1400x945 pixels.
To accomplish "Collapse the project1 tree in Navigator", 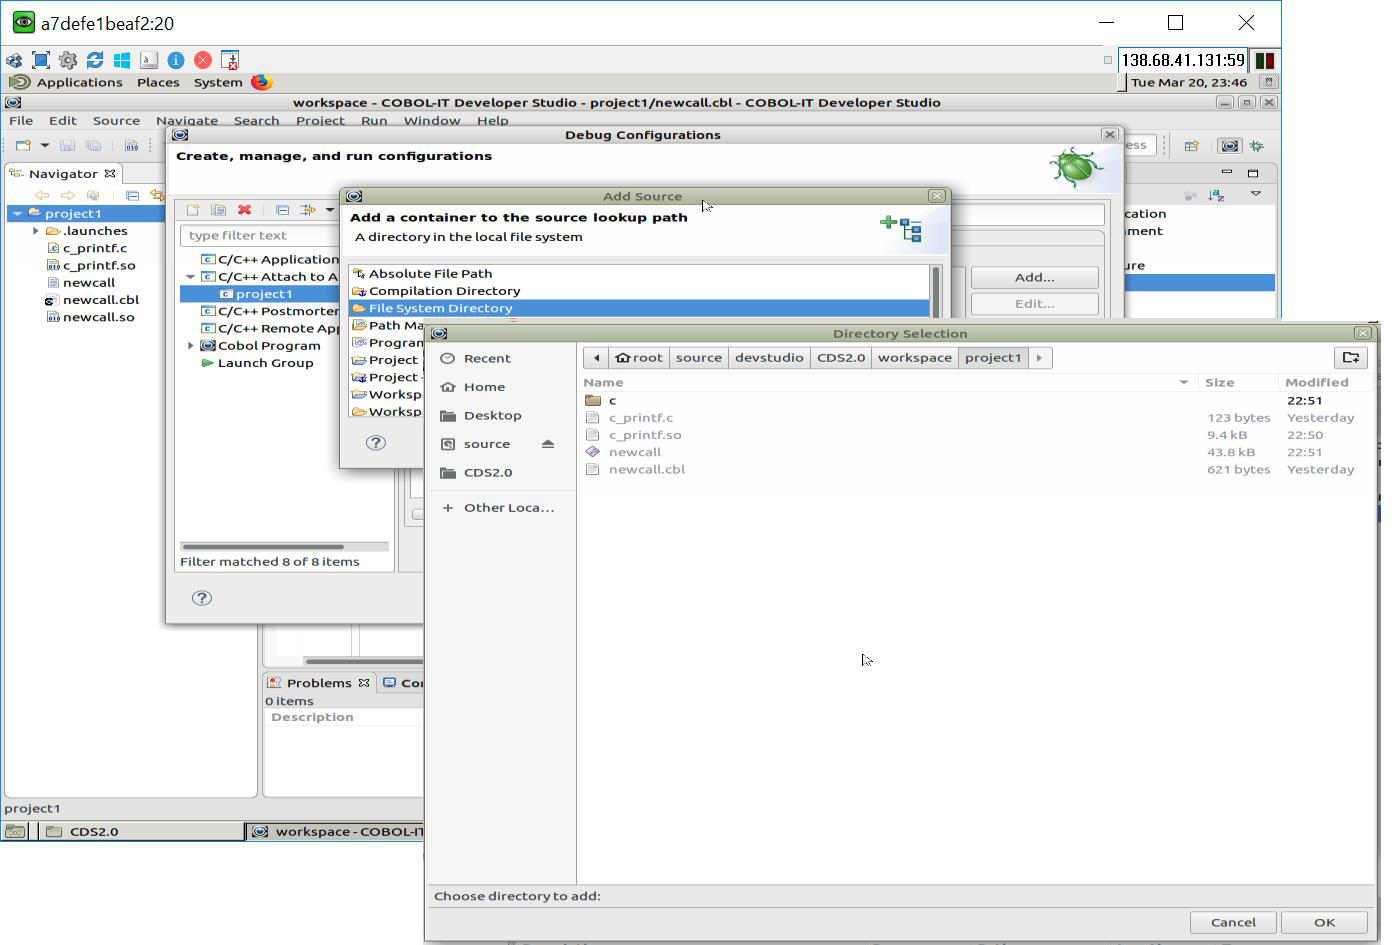I will pyautogui.click(x=18, y=214).
